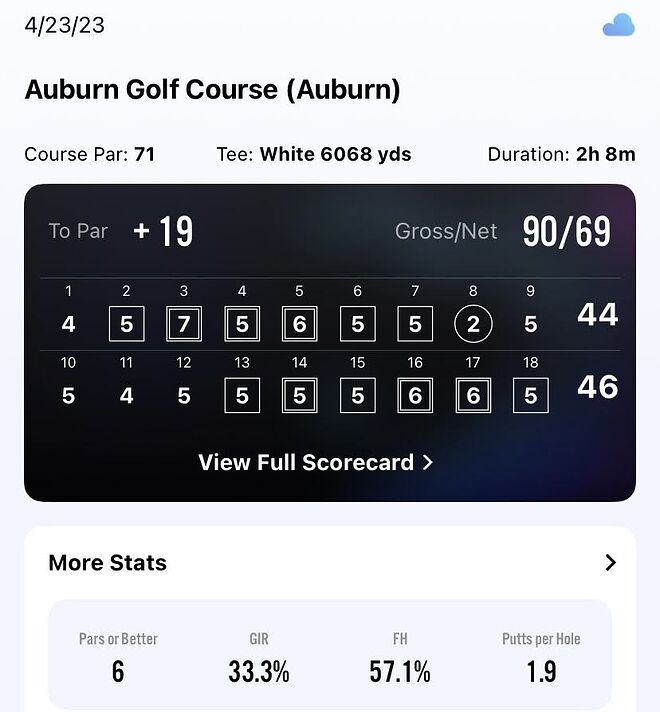Expand More Stats with the chevron arrow
The width and height of the screenshot is (660, 712).
click(611, 563)
